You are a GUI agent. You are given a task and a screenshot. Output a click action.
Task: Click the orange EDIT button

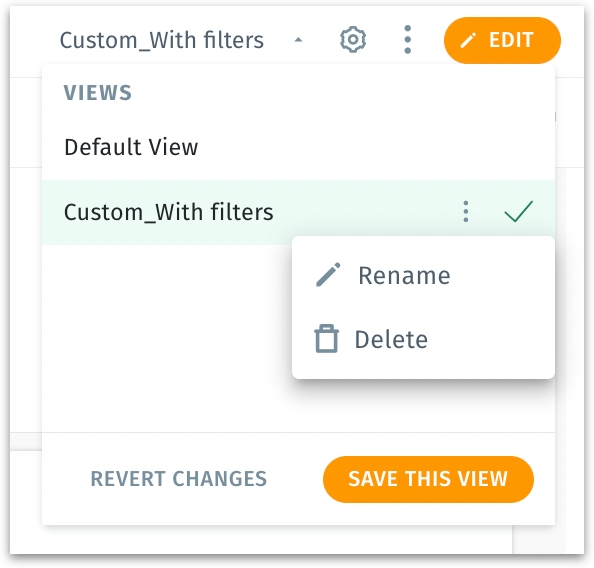tap(502, 40)
